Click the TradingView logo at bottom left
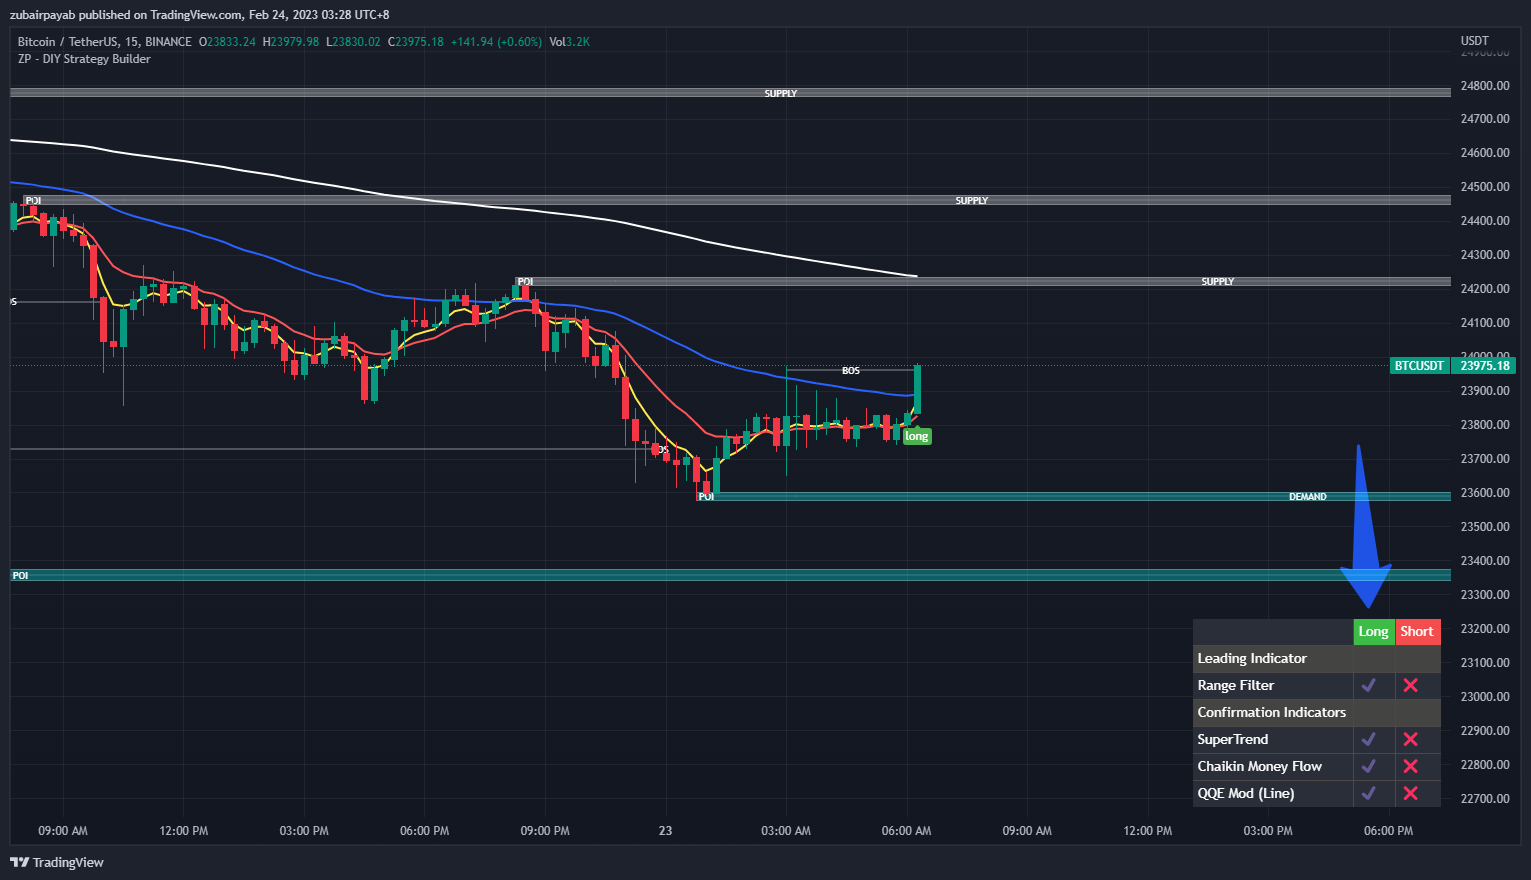Screen dimensions: 1531x880 (x=57, y=862)
